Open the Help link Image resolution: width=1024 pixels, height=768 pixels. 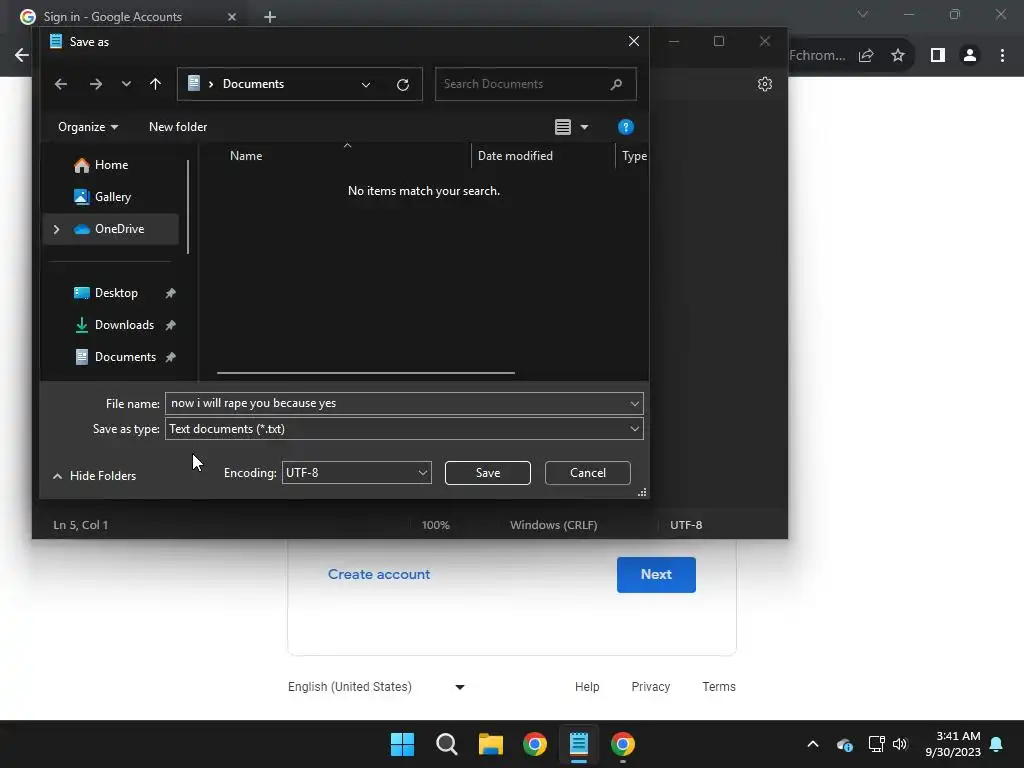tap(587, 687)
